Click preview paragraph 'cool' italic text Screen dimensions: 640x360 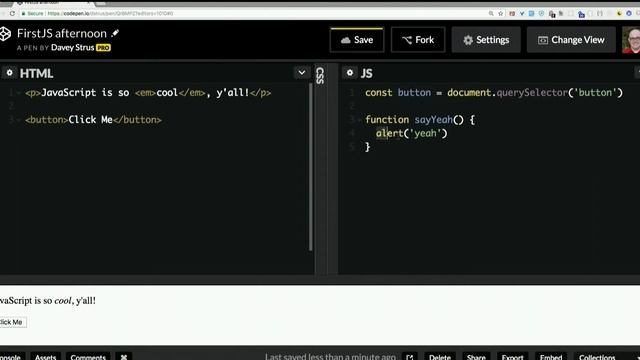(x=63, y=301)
